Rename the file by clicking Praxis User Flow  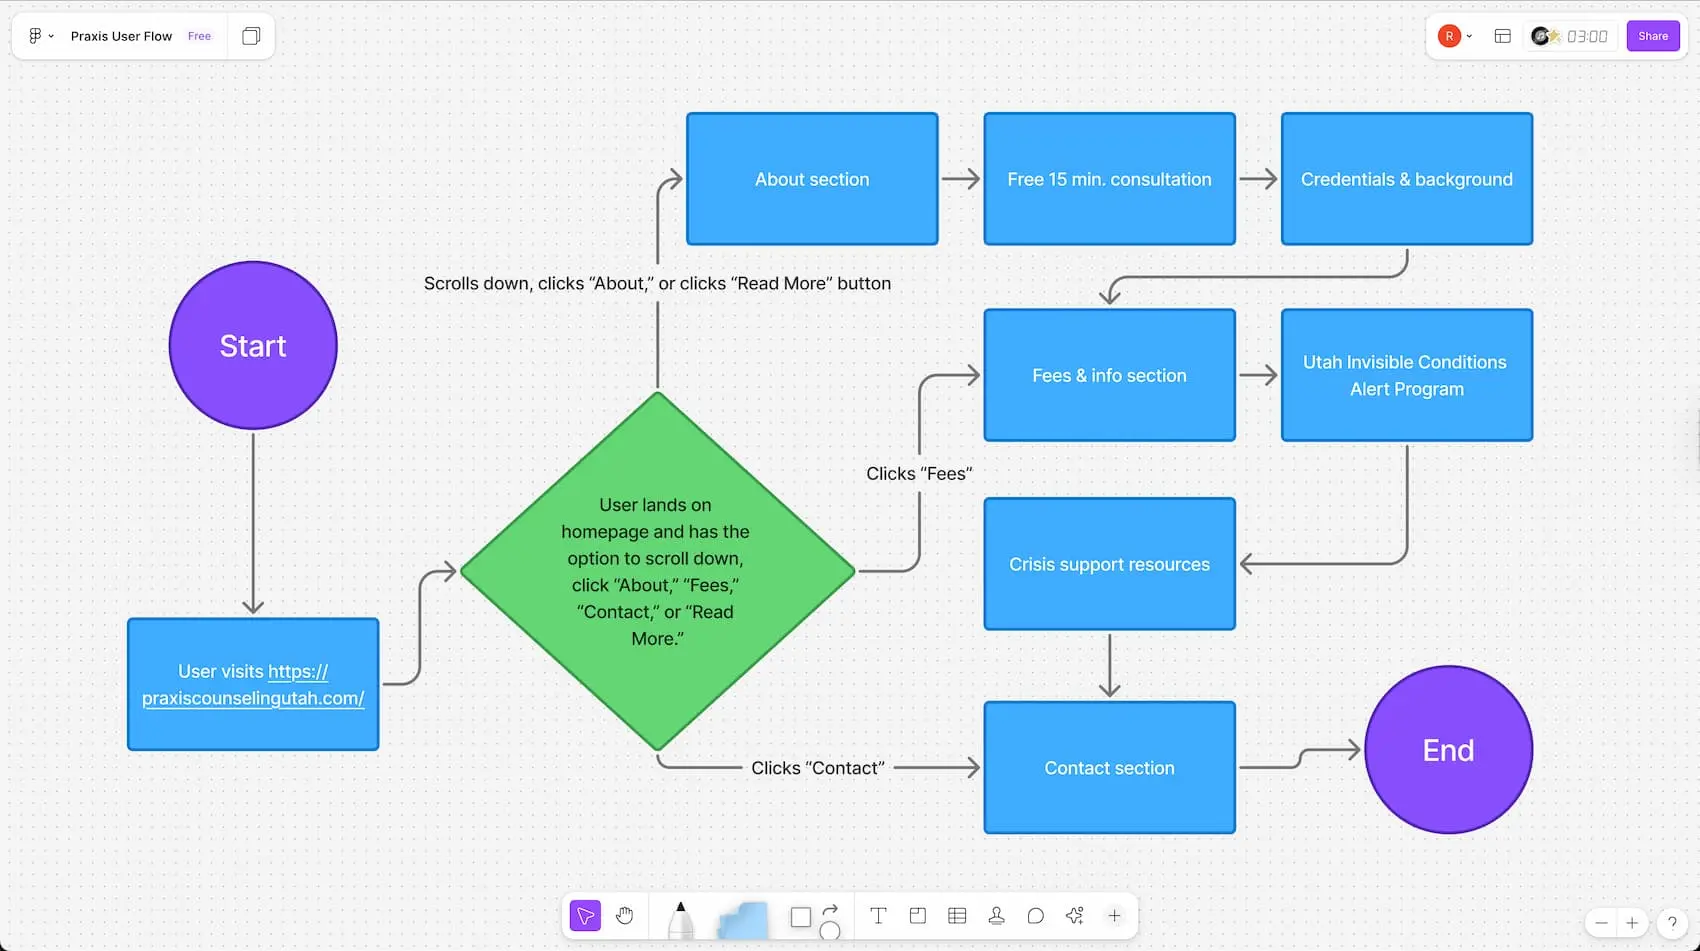pos(121,36)
